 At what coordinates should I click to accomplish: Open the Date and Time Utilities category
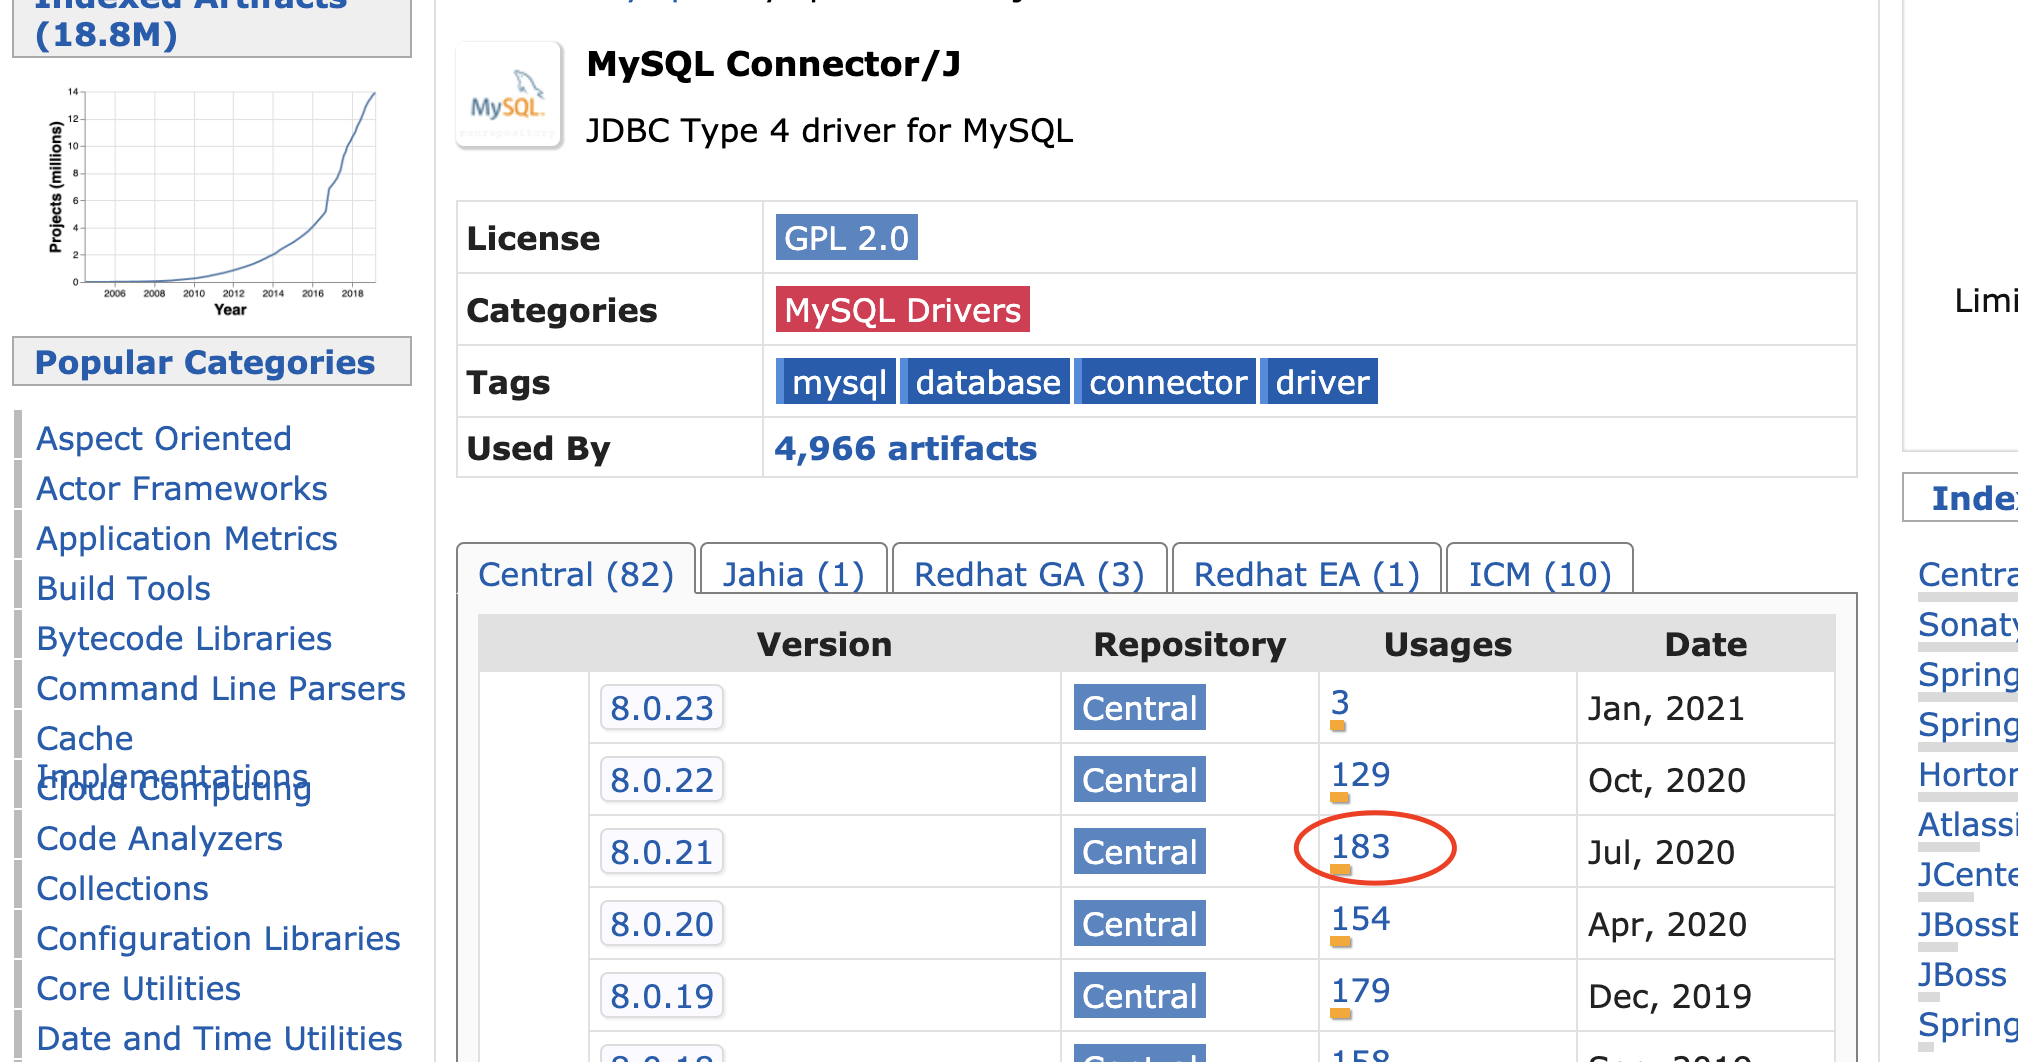219,1038
